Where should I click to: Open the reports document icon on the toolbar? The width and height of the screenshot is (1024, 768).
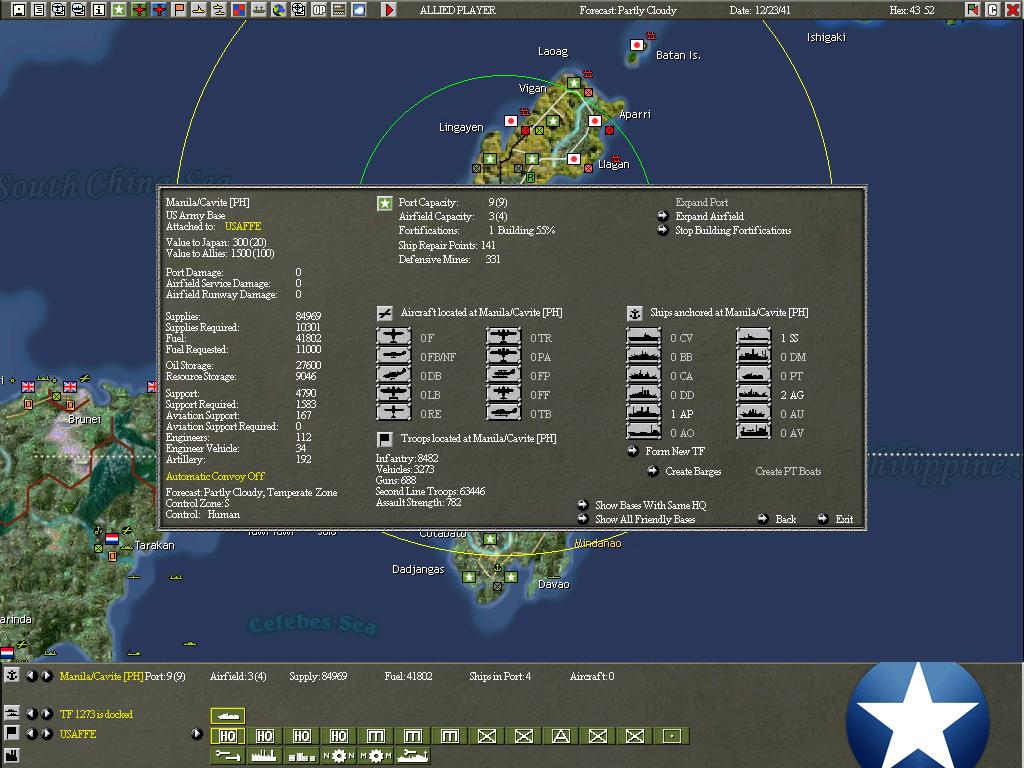[37, 10]
